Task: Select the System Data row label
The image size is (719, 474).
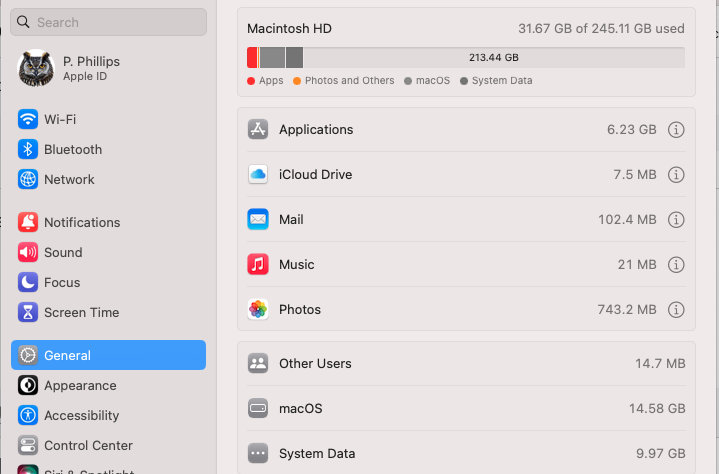Action: click(317, 453)
